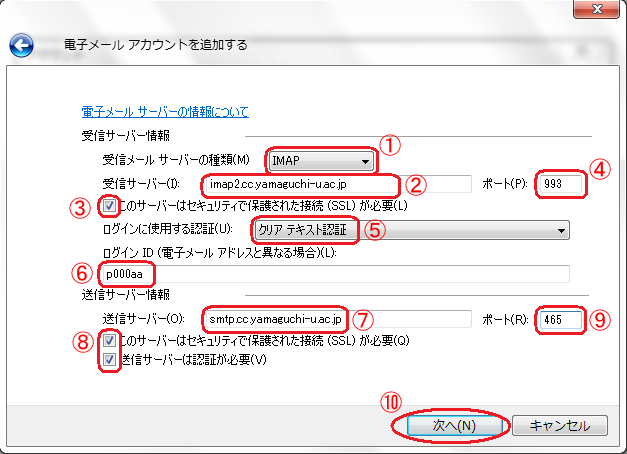Click the ログイン ID (電子メール アドレスと異なる場合) label
The height and width of the screenshot is (454, 627).
[x=220, y=253]
